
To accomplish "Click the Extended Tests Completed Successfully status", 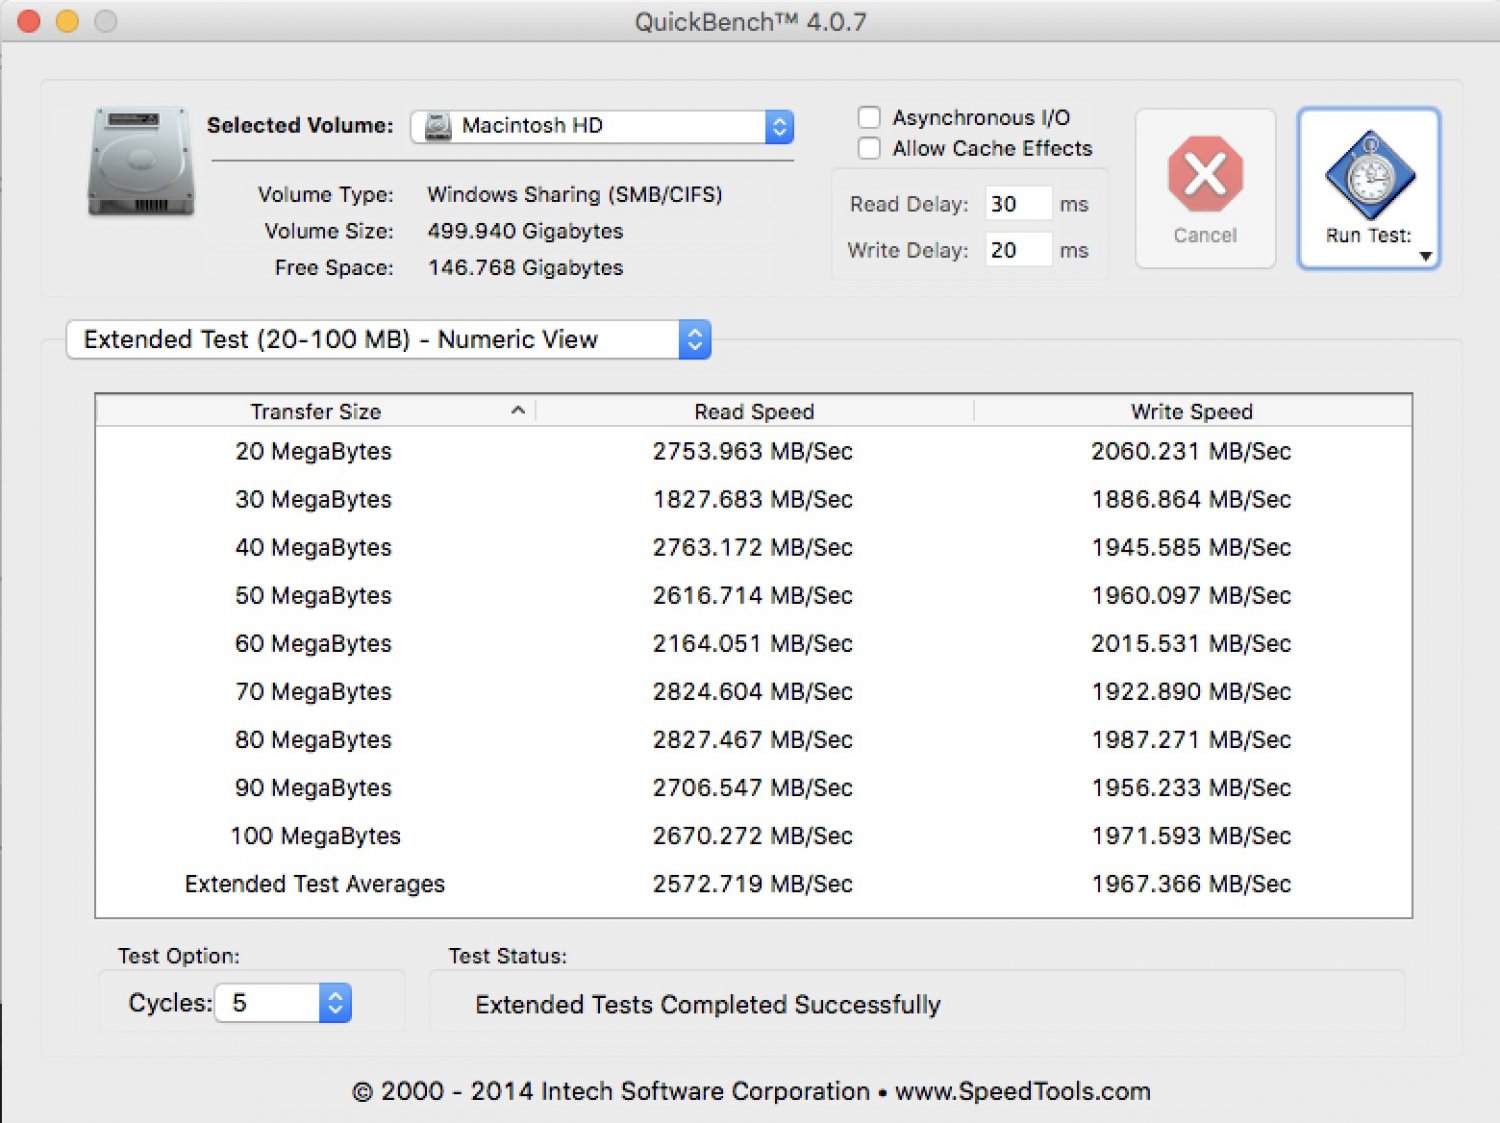I will click(x=708, y=1005).
